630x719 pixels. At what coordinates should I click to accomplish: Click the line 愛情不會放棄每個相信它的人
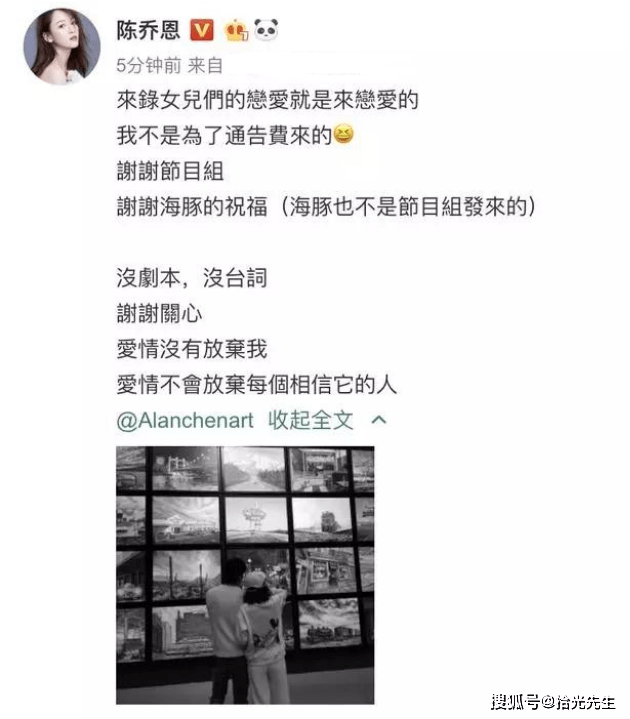[x=256, y=384]
